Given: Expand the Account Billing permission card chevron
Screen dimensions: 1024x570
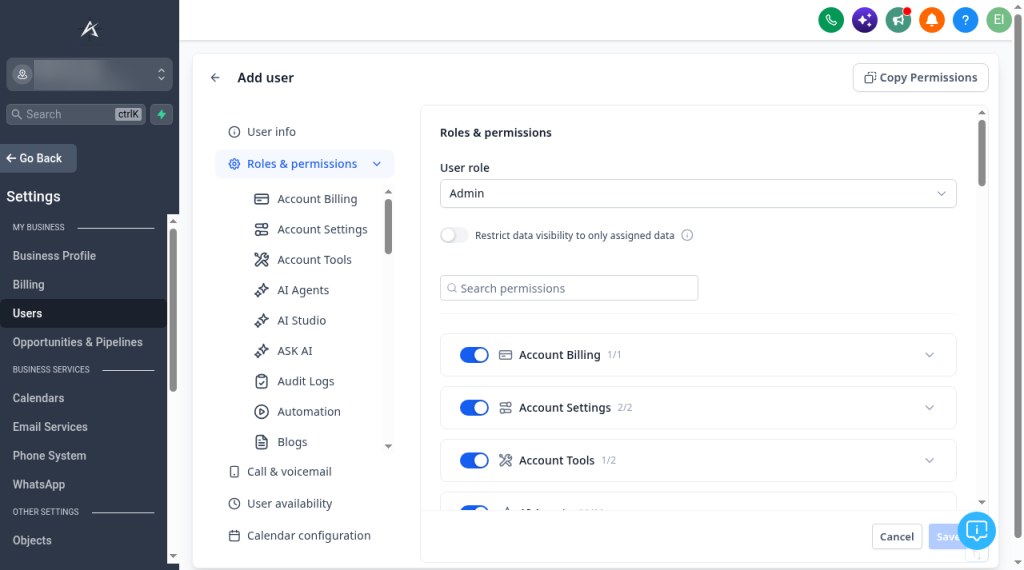Looking at the screenshot, I should (929, 355).
